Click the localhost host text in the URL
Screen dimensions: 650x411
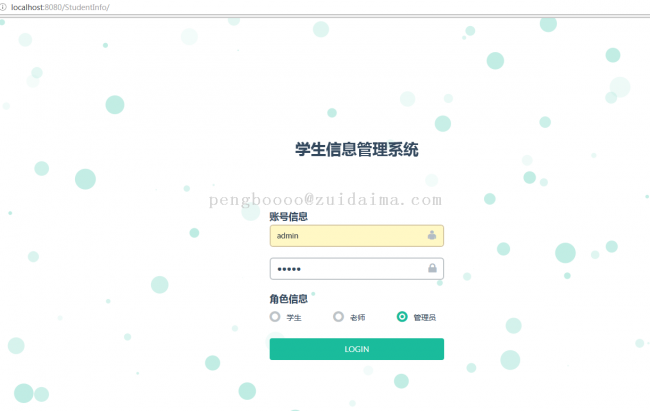tap(27, 7)
